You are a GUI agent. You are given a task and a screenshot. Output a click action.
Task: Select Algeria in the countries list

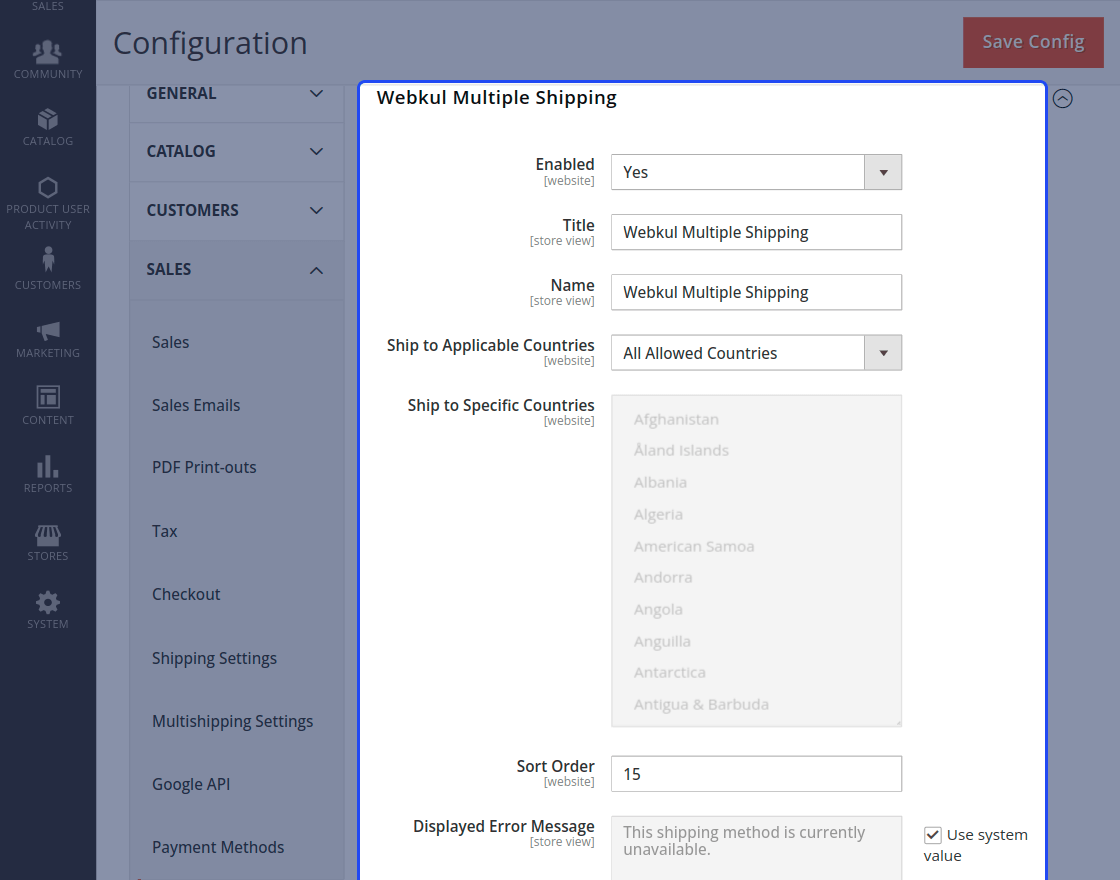658,514
